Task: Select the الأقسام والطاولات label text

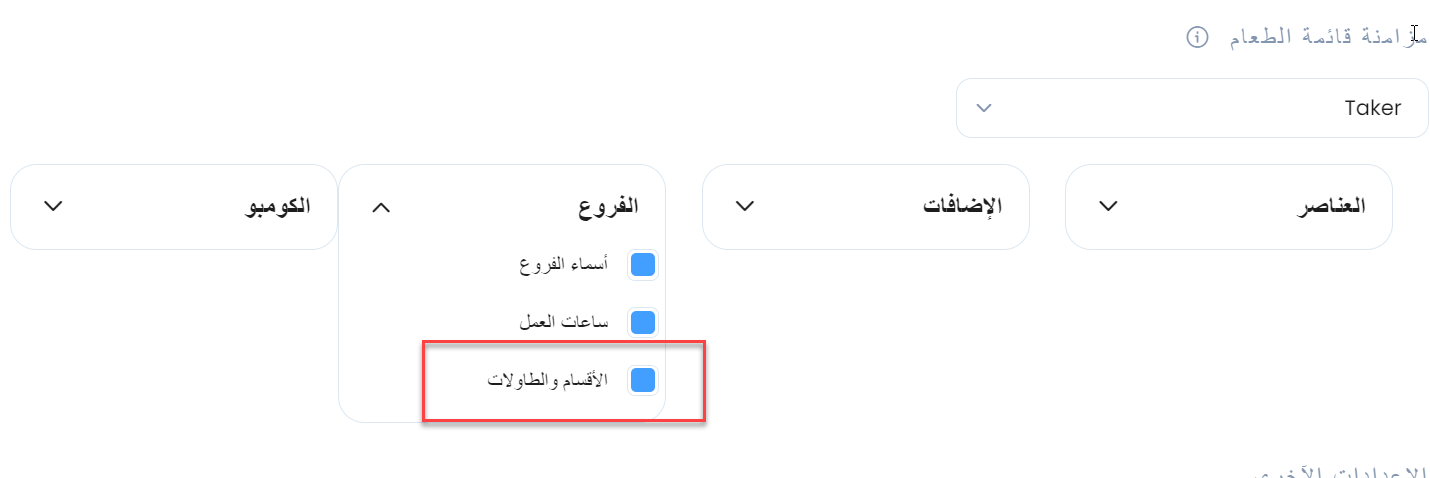Action: 548,381
